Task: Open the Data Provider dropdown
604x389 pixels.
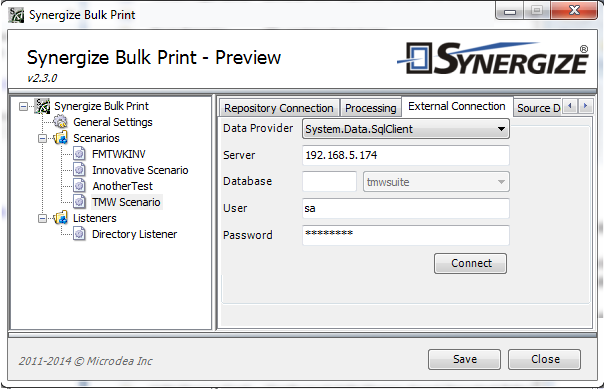Action: 406,129
